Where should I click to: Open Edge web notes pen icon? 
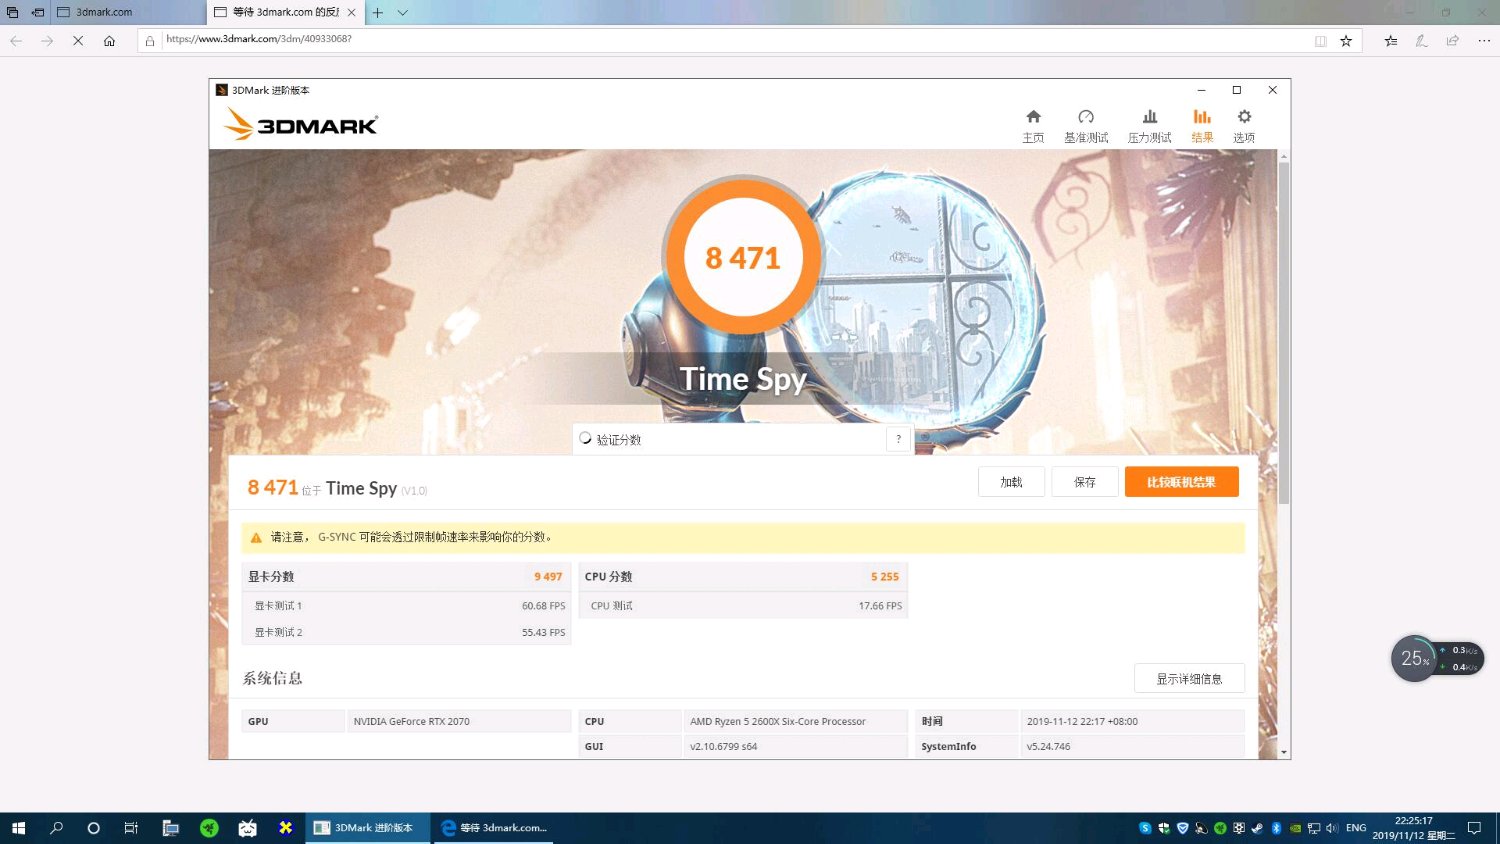pos(1421,41)
